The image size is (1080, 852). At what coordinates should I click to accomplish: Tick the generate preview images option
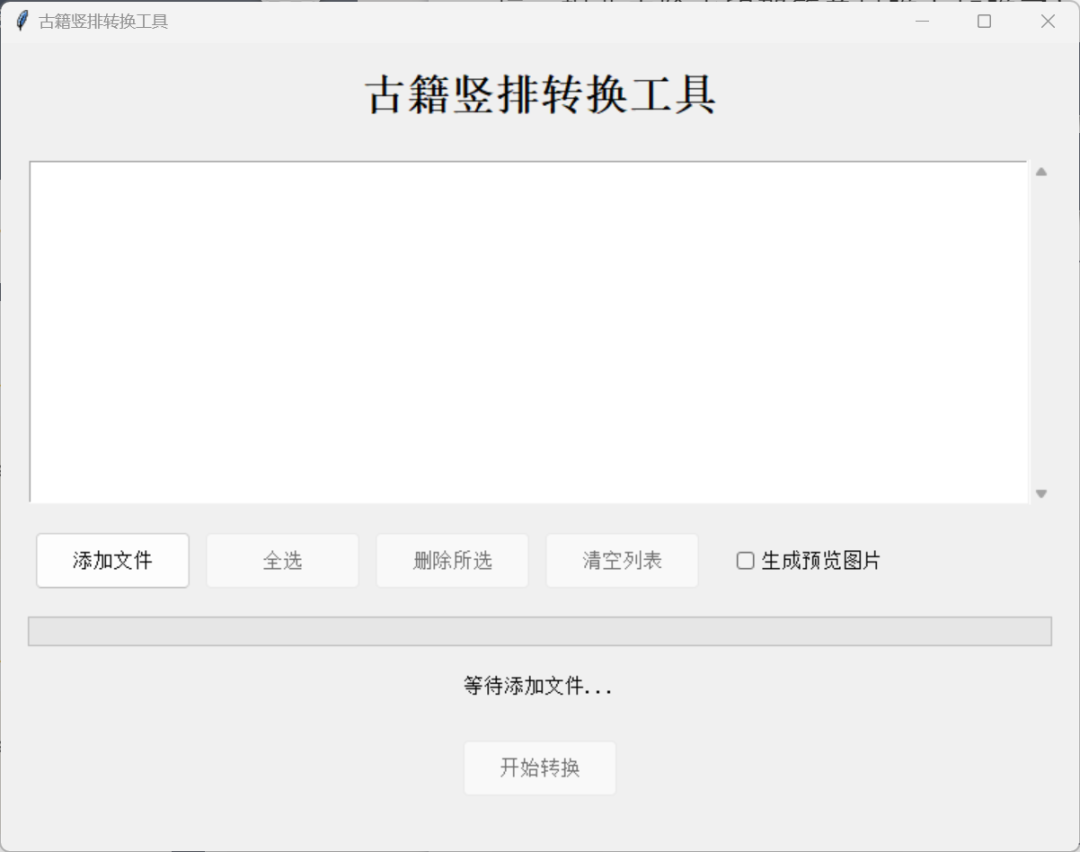pos(744,561)
